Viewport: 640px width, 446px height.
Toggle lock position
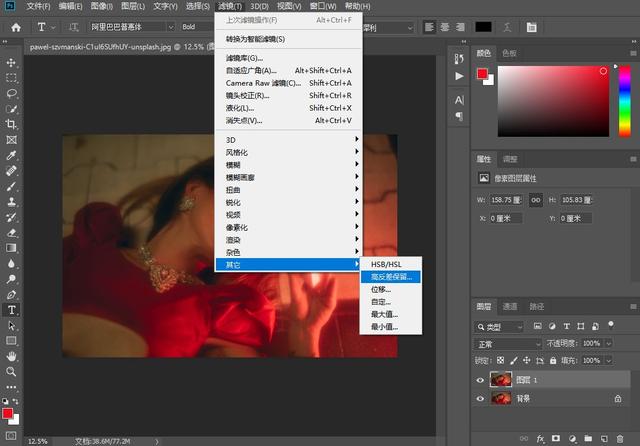tap(527, 360)
